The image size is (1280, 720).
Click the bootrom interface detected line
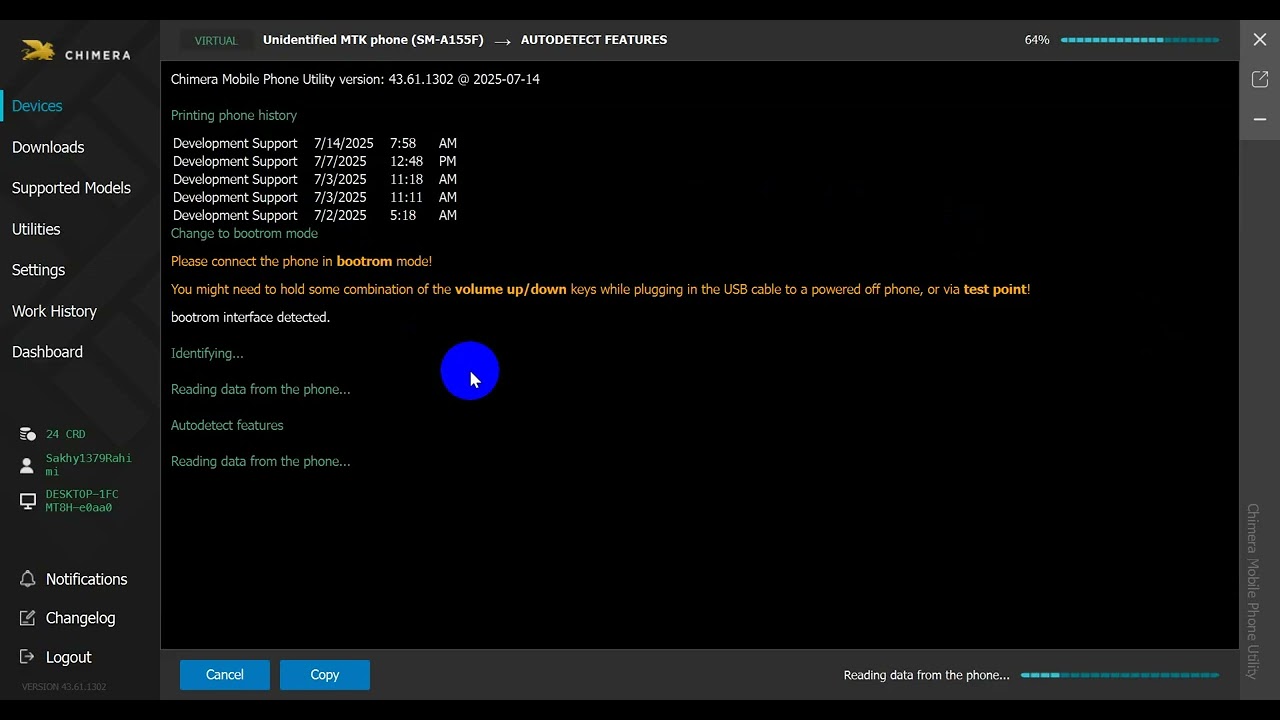(x=250, y=317)
